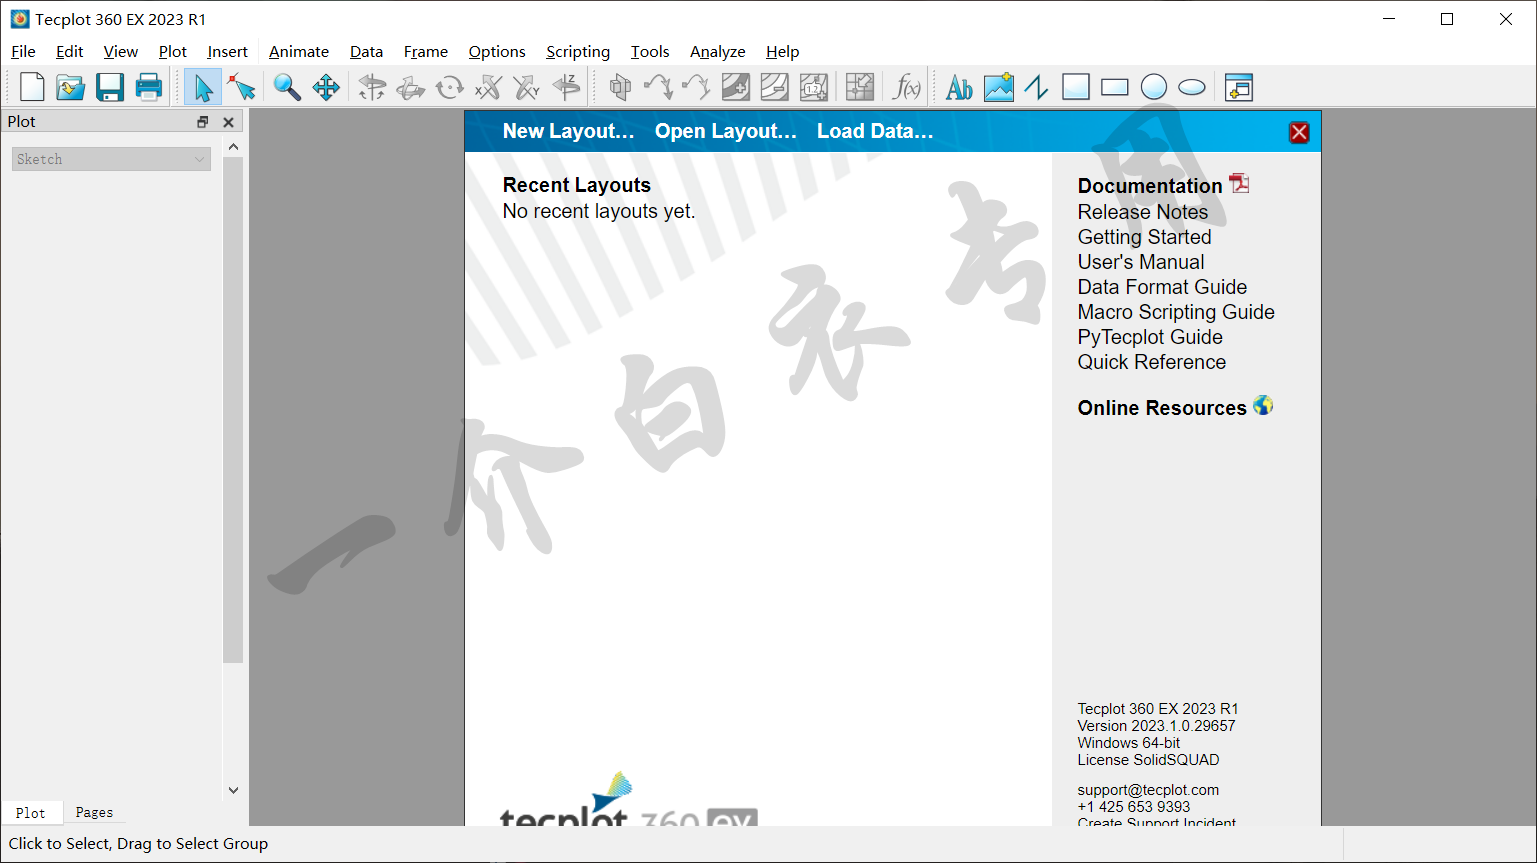Click the Slice tool cube icon
The image size is (1537, 863).
[x=620, y=88]
